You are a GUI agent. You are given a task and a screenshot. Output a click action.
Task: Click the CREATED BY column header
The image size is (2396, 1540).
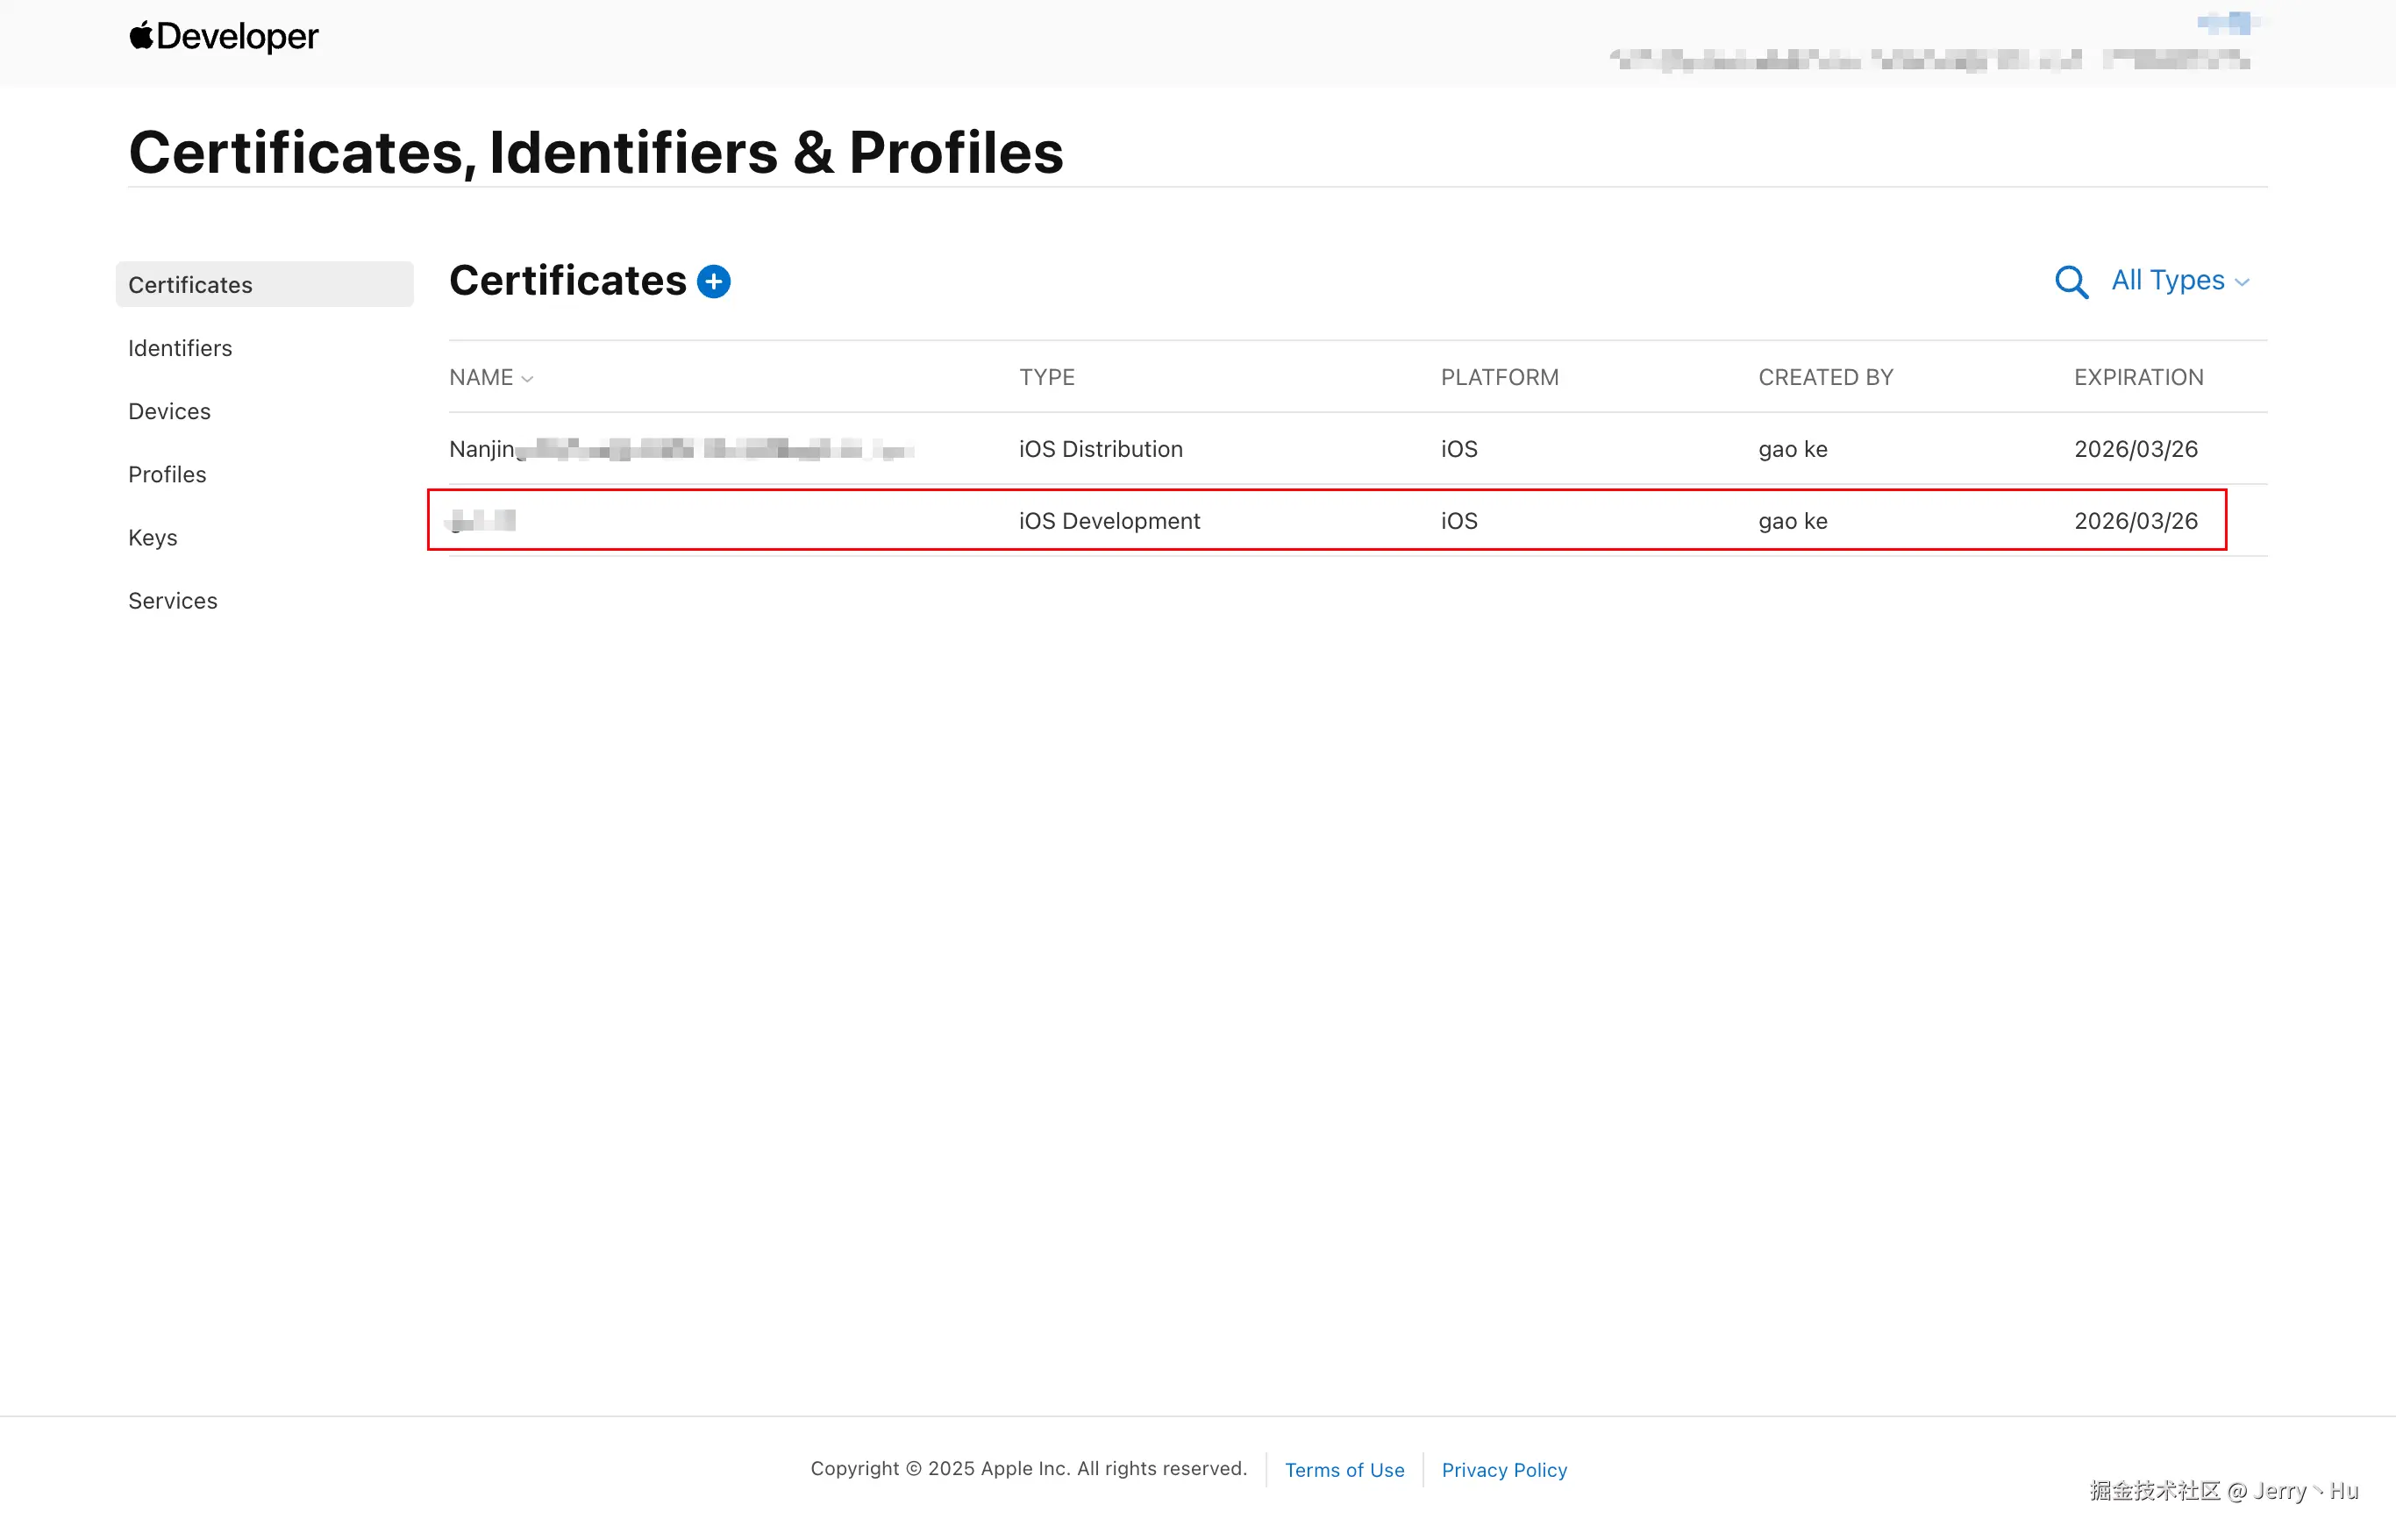1825,377
